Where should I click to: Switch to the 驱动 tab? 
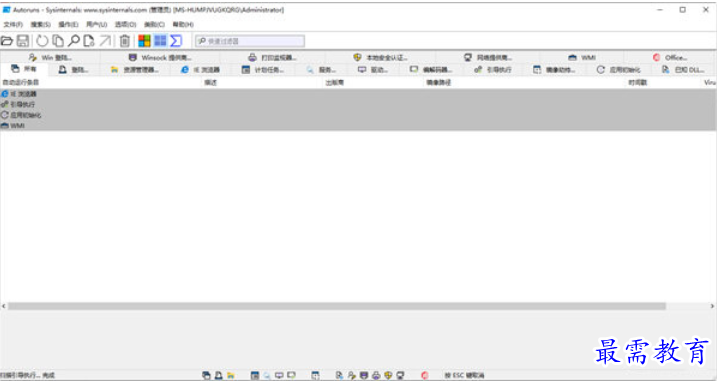373,70
